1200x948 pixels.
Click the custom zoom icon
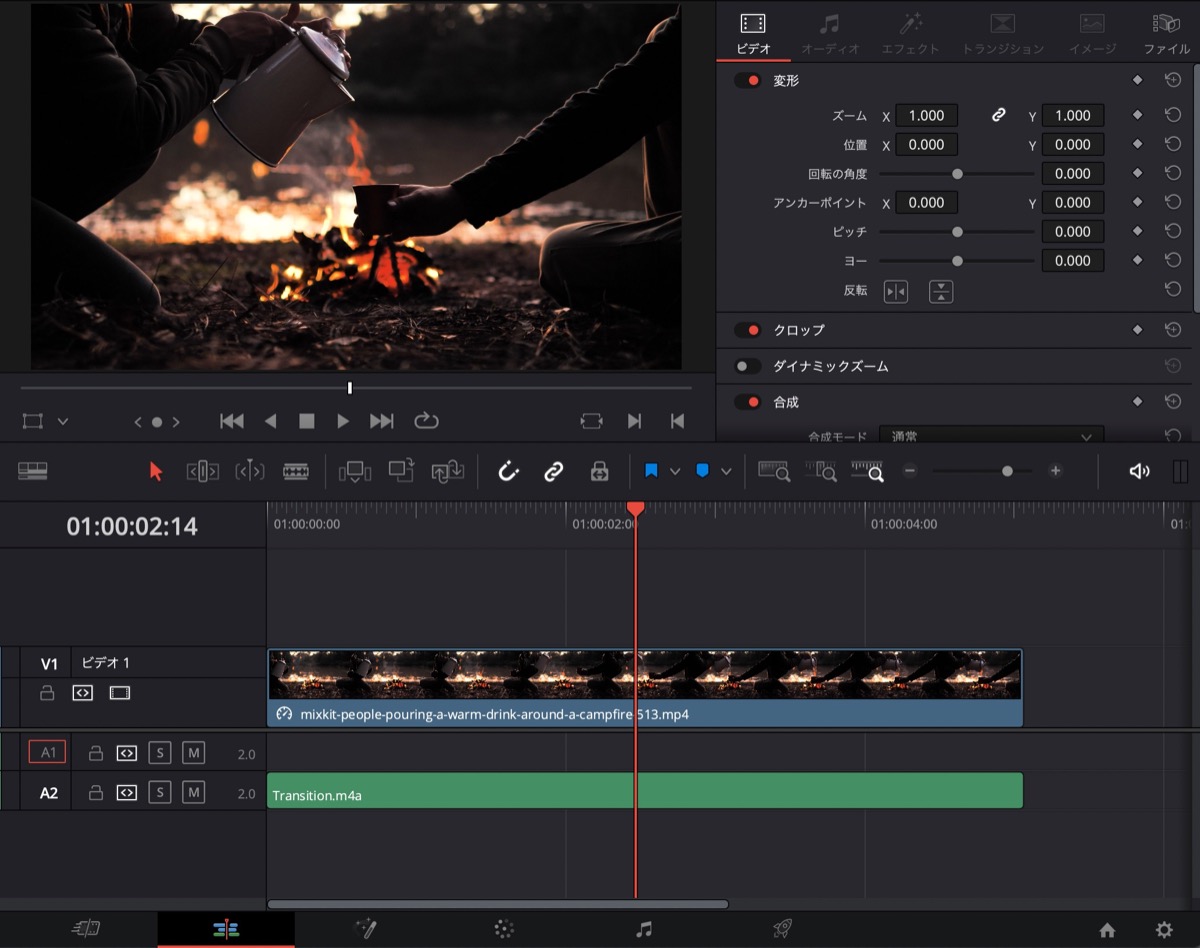tap(867, 471)
